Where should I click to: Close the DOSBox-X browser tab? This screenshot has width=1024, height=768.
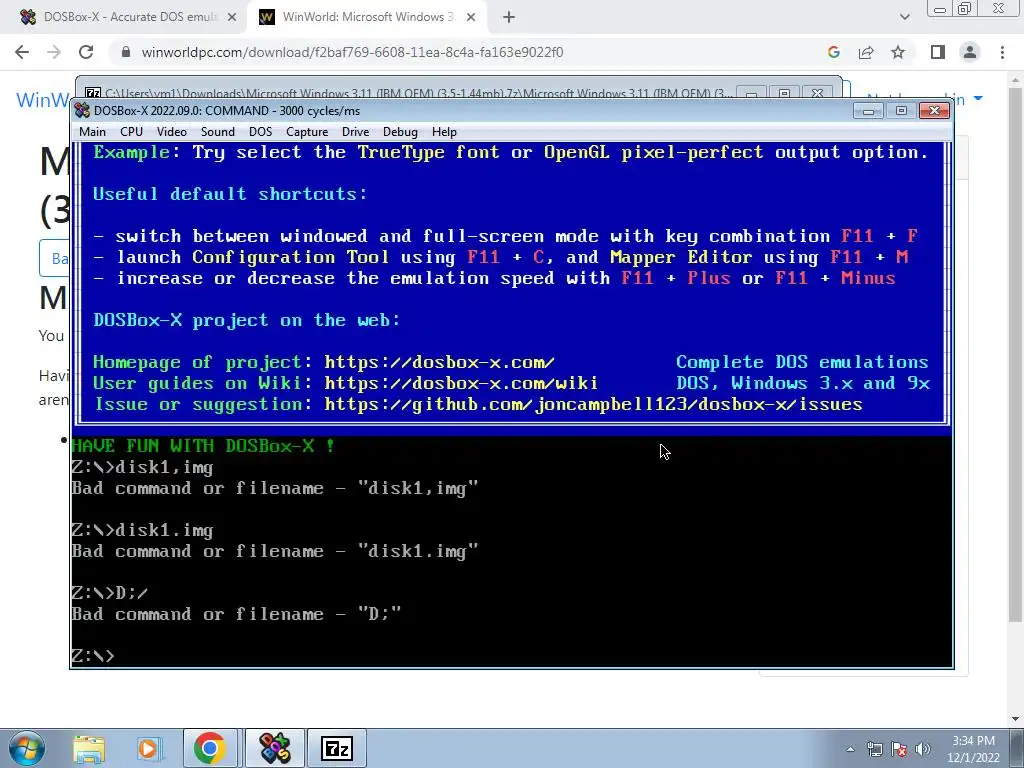point(232,18)
